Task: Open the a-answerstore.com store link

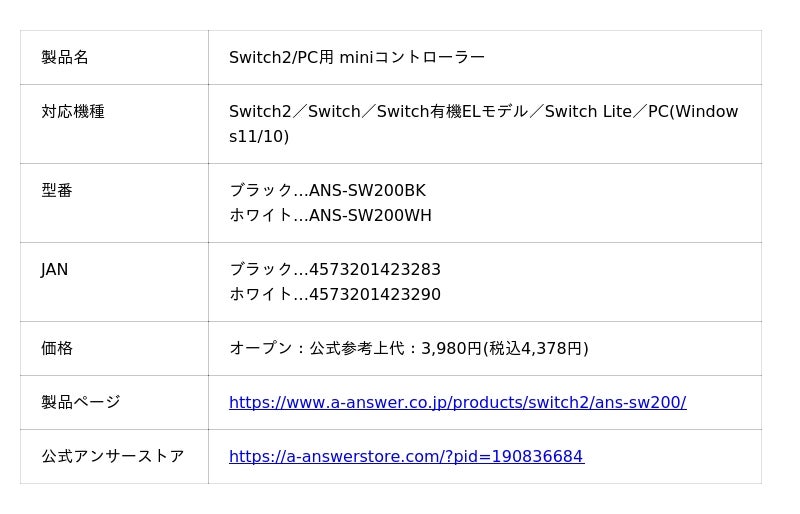Action: pyautogui.click(x=406, y=456)
